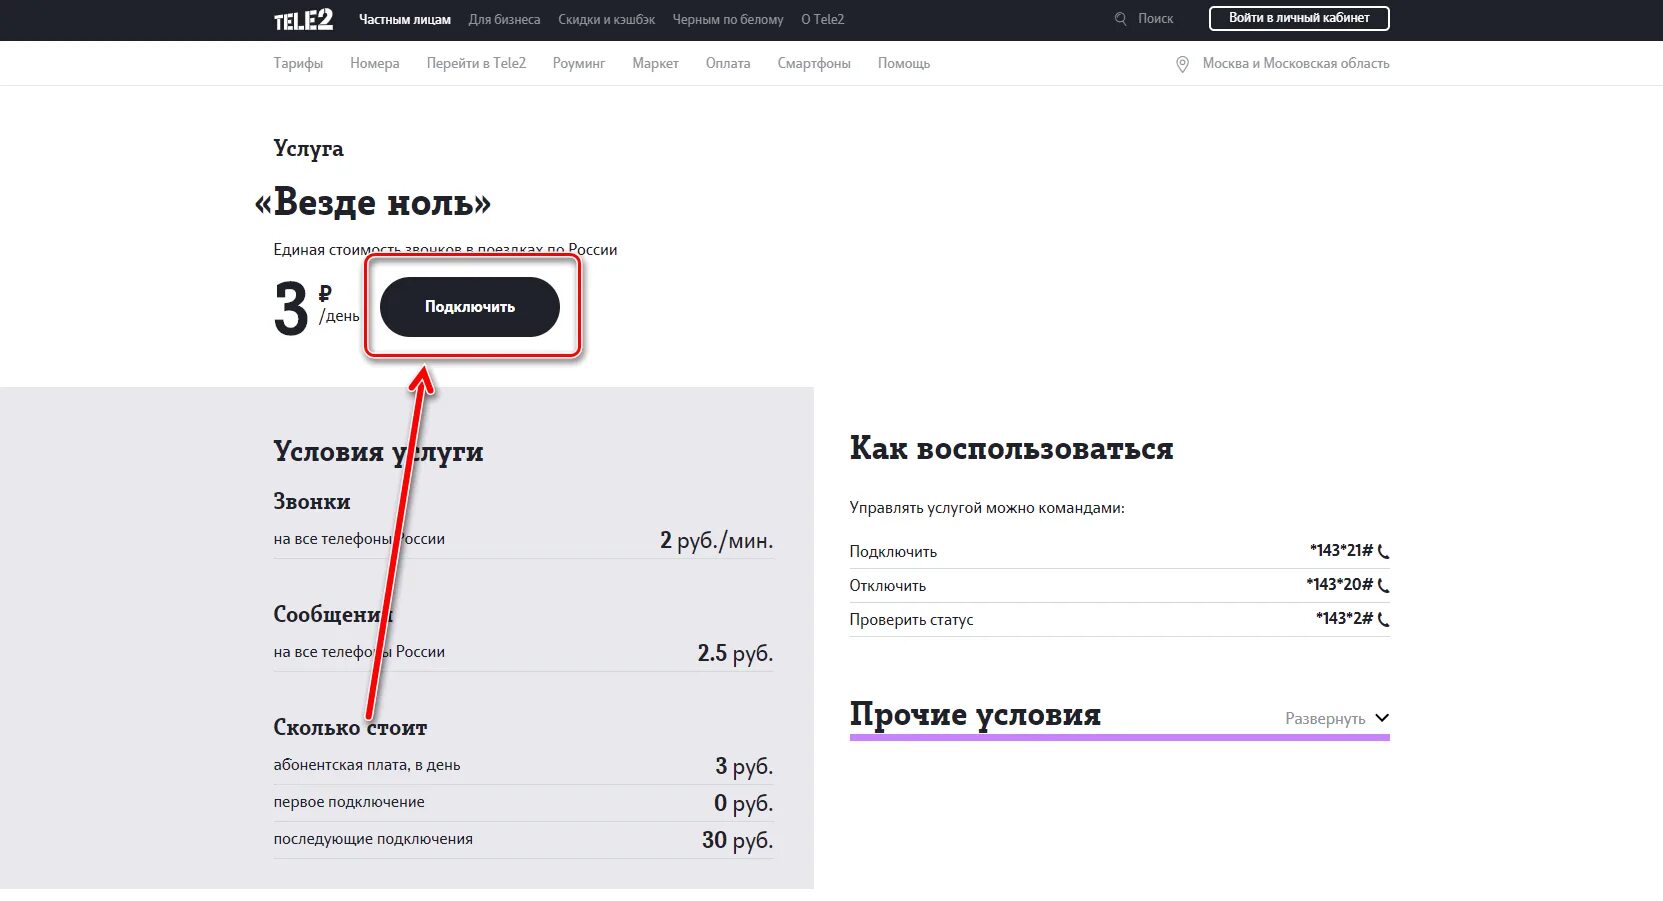Click the 2.5 руб. messages price

coord(735,653)
